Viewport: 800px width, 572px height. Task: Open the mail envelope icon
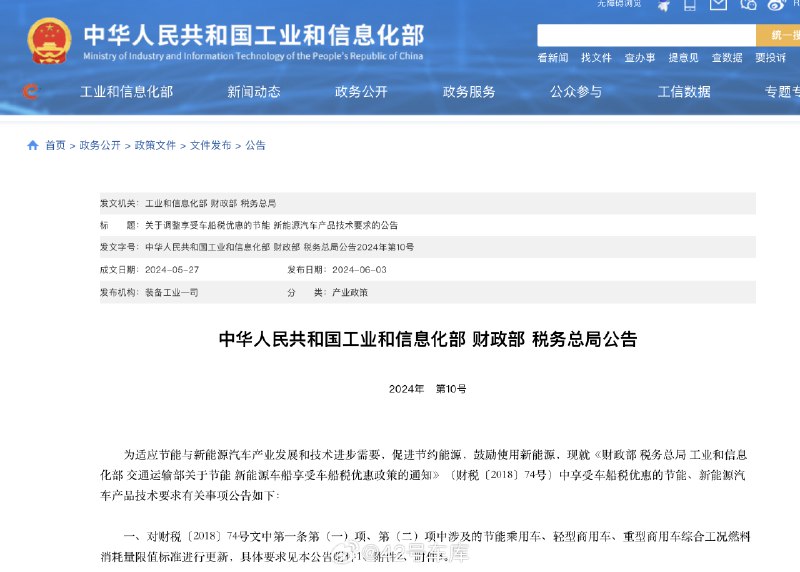click(x=718, y=5)
